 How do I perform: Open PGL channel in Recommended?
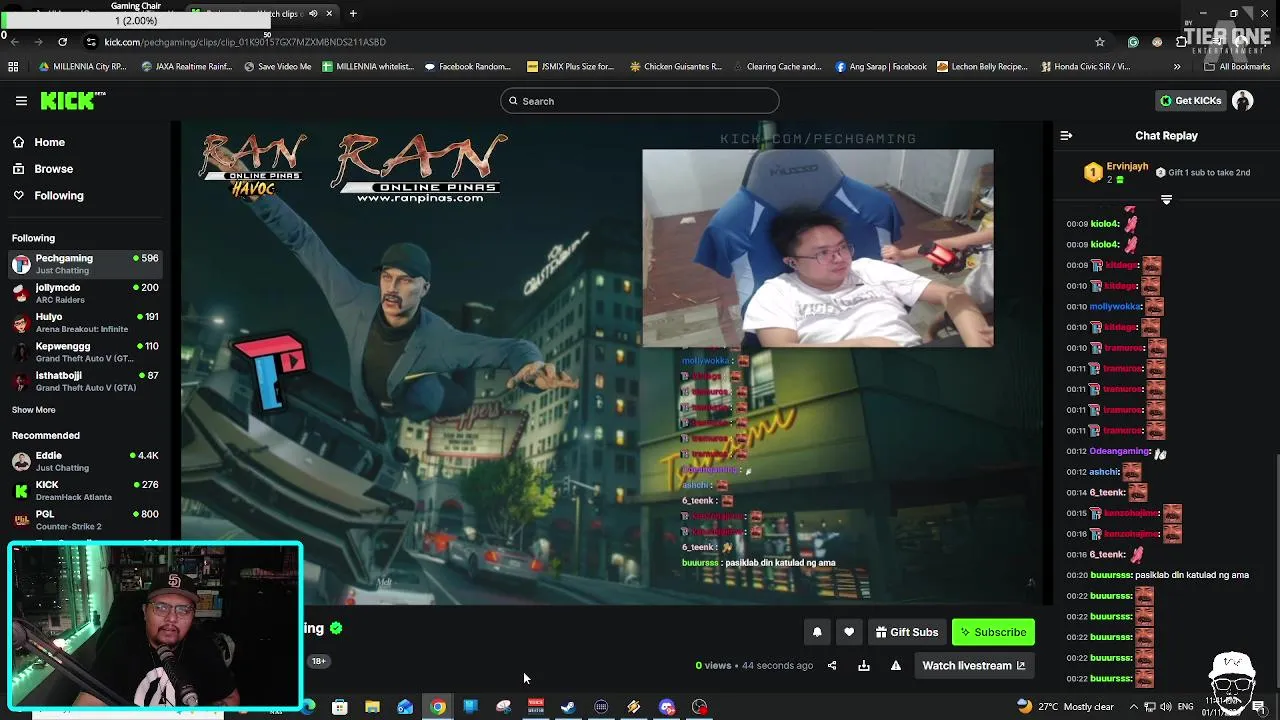(x=85, y=520)
